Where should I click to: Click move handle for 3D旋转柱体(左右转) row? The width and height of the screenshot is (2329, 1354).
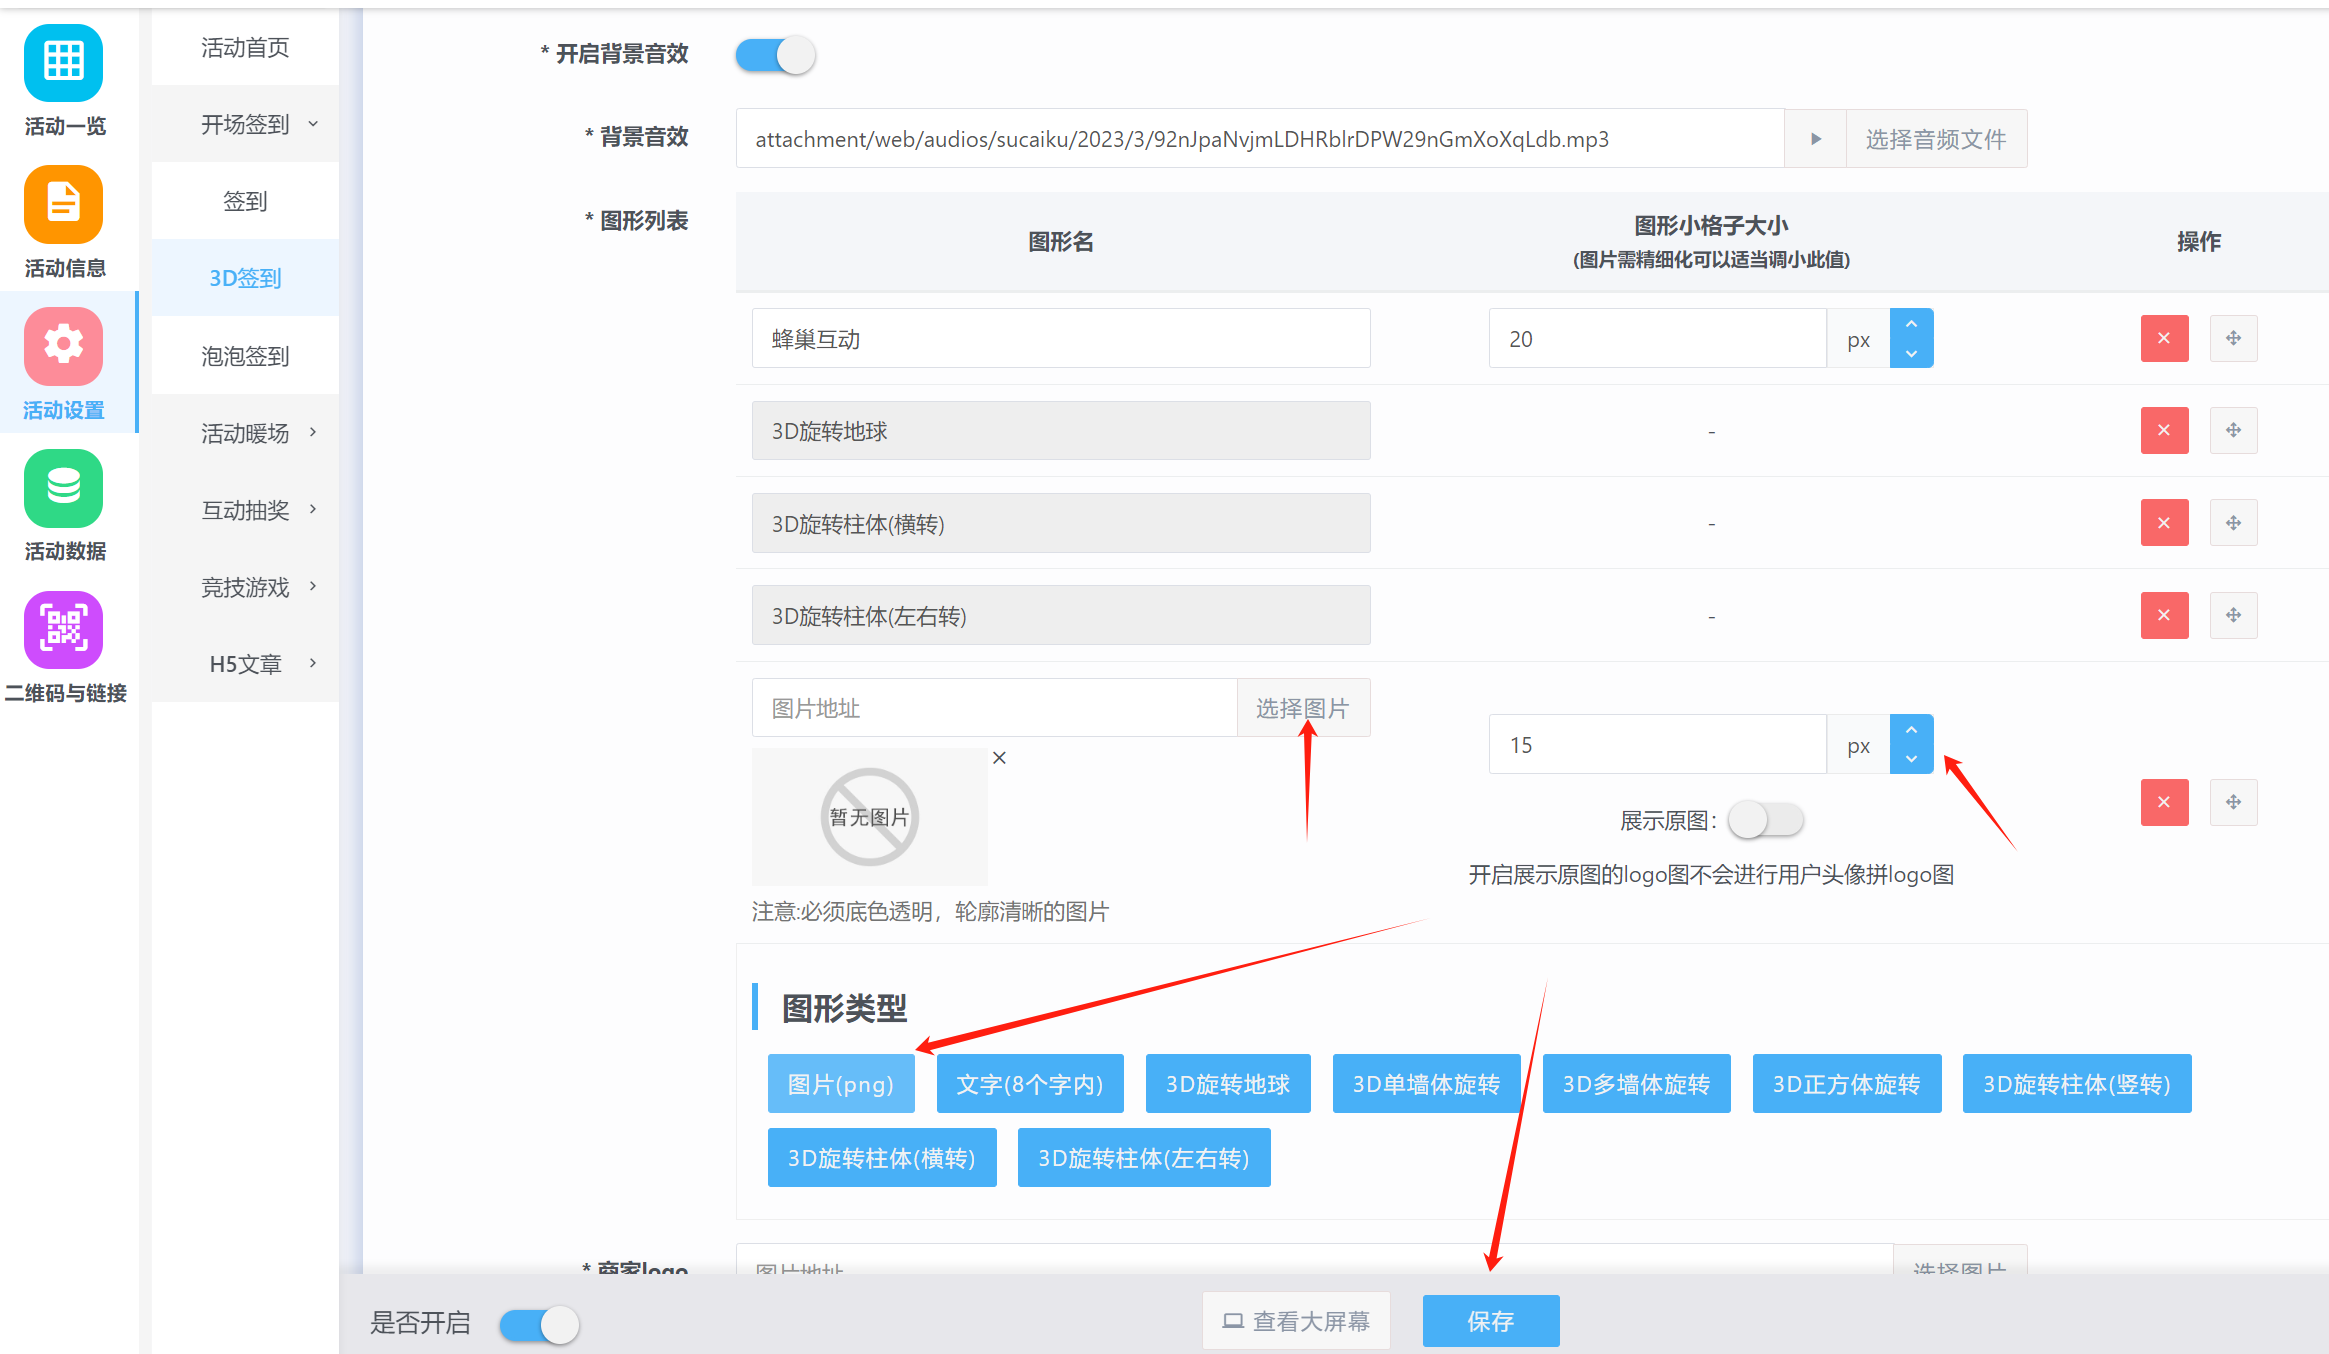coord(2233,615)
